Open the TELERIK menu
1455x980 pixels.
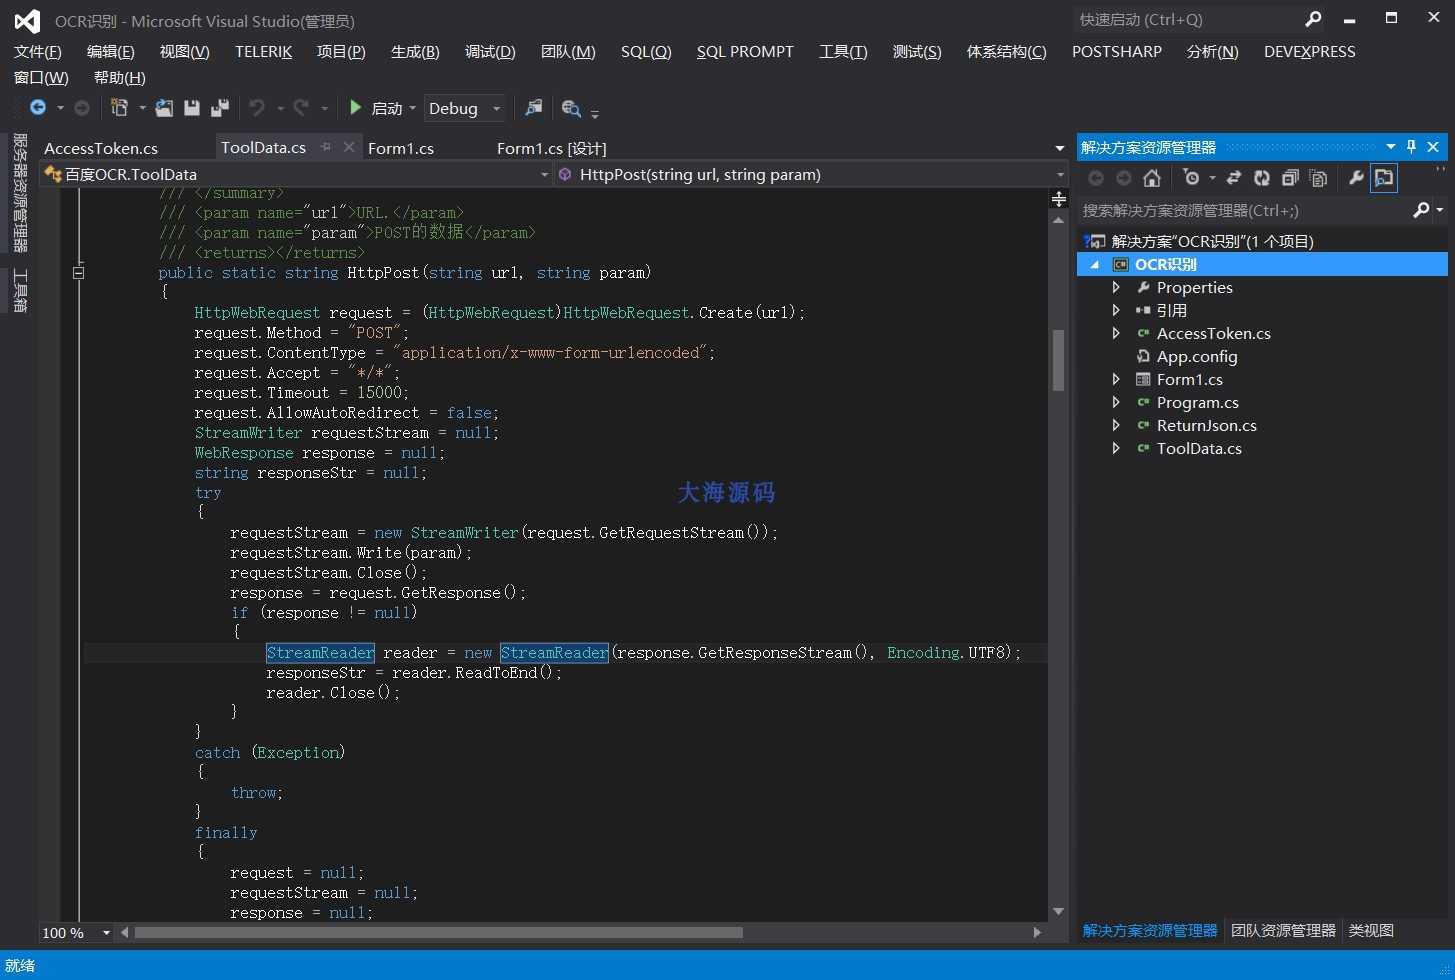tap(264, 52)
